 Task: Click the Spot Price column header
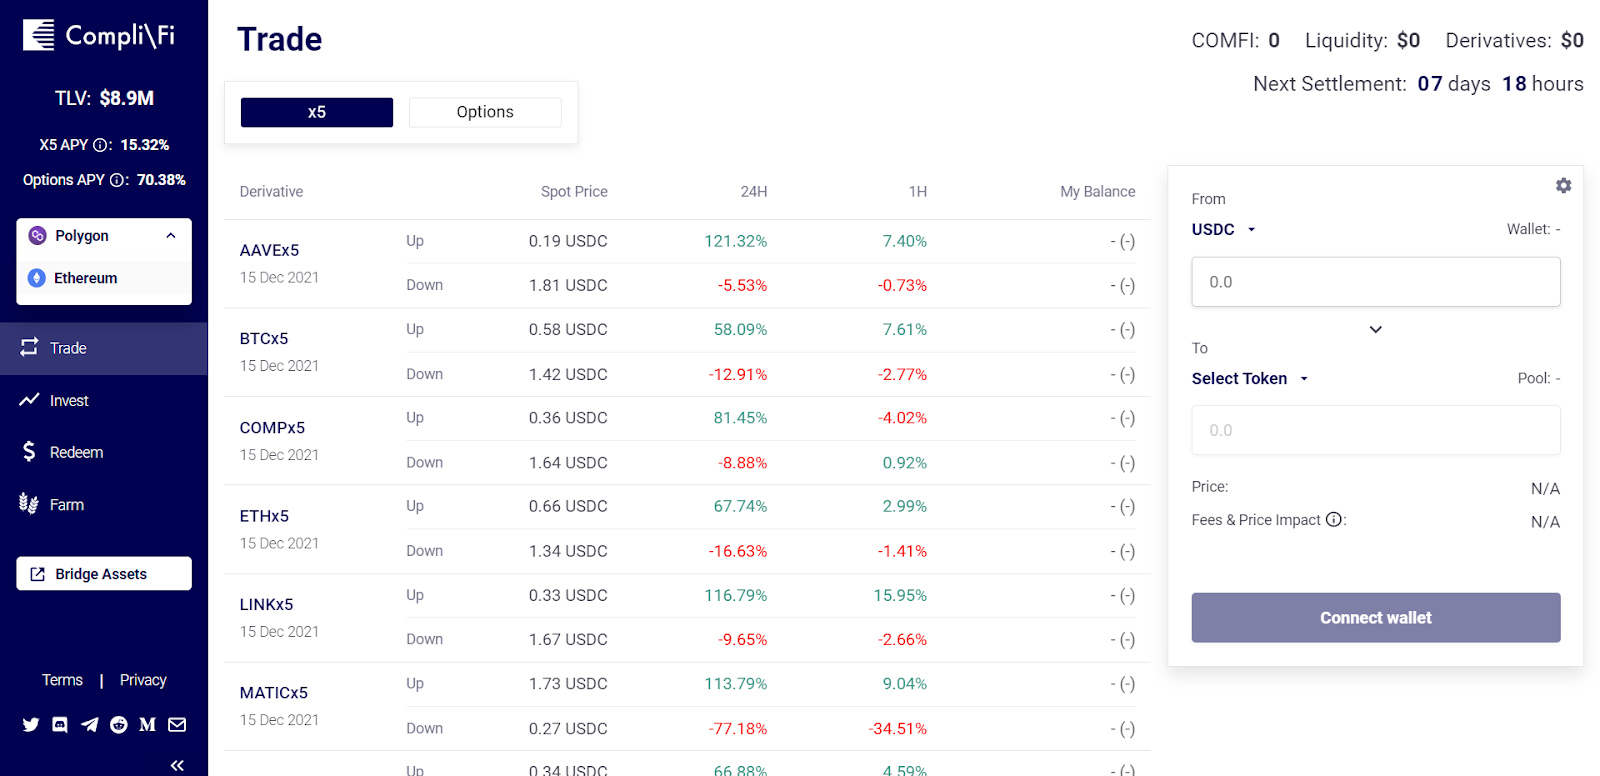574,192
